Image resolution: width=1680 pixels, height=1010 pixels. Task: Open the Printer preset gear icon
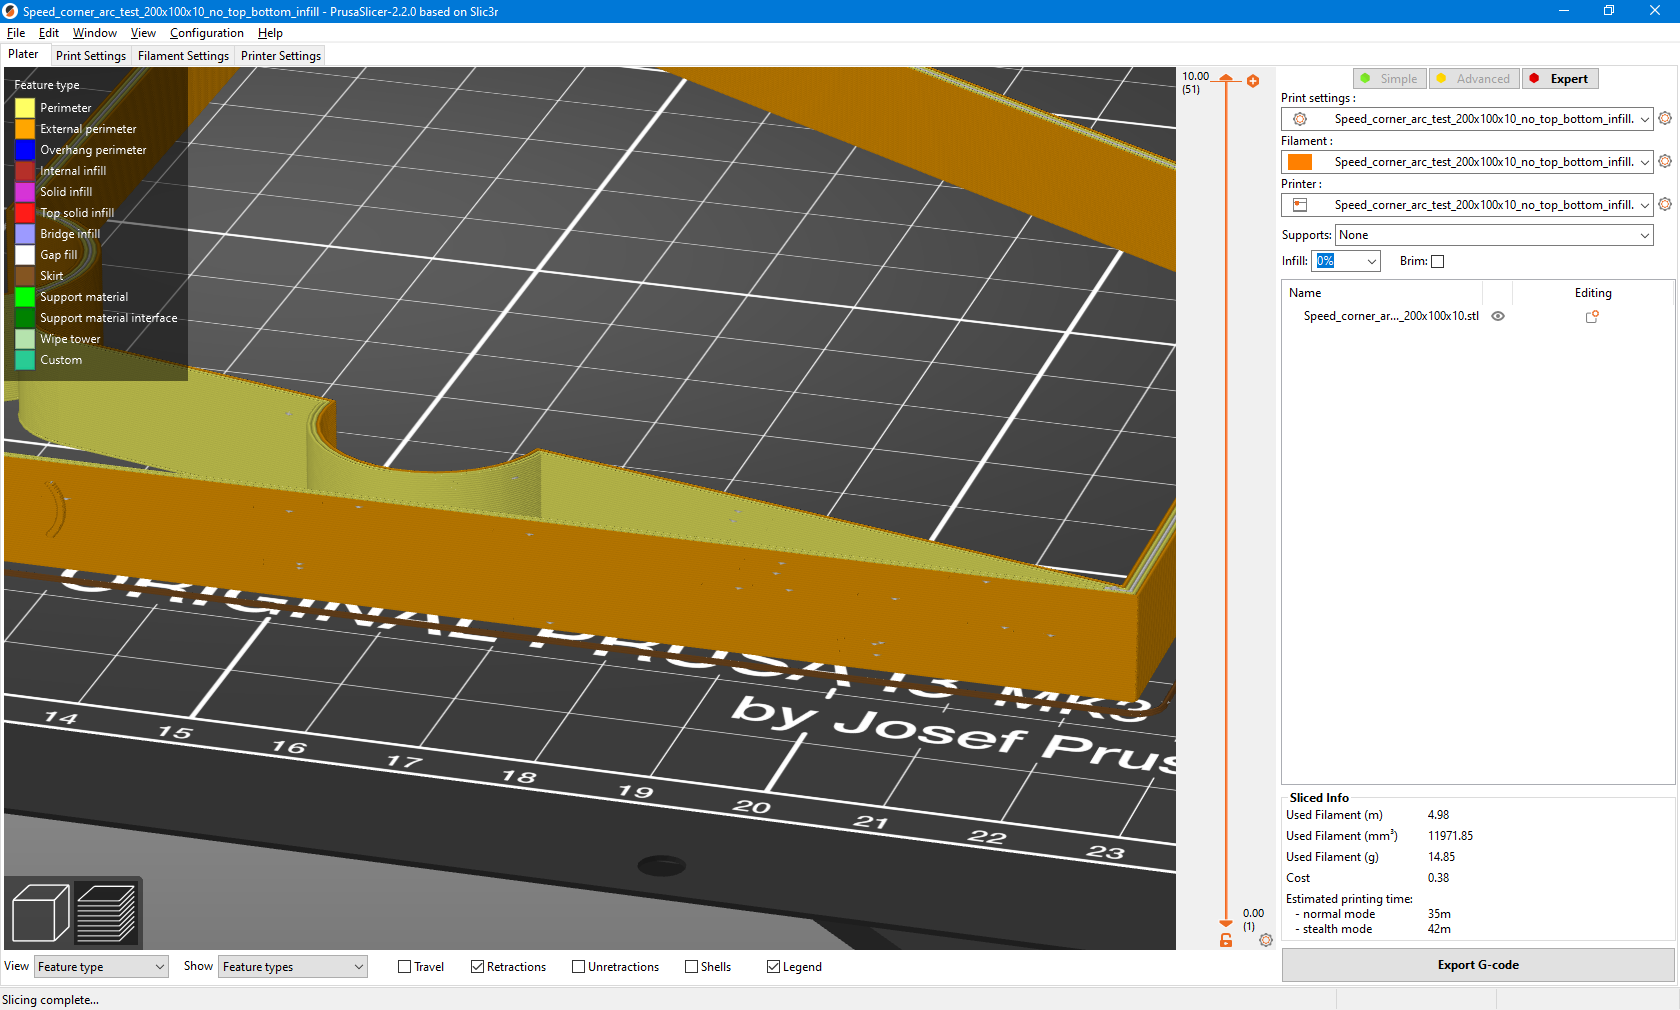tap(1665, 204)
